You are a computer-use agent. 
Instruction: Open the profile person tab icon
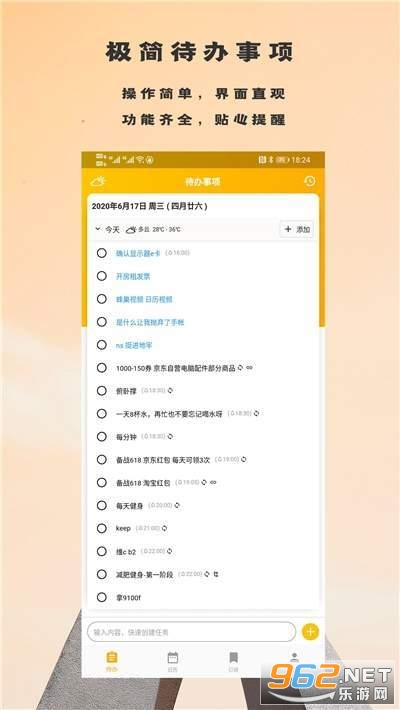click(x=294, y=657)
